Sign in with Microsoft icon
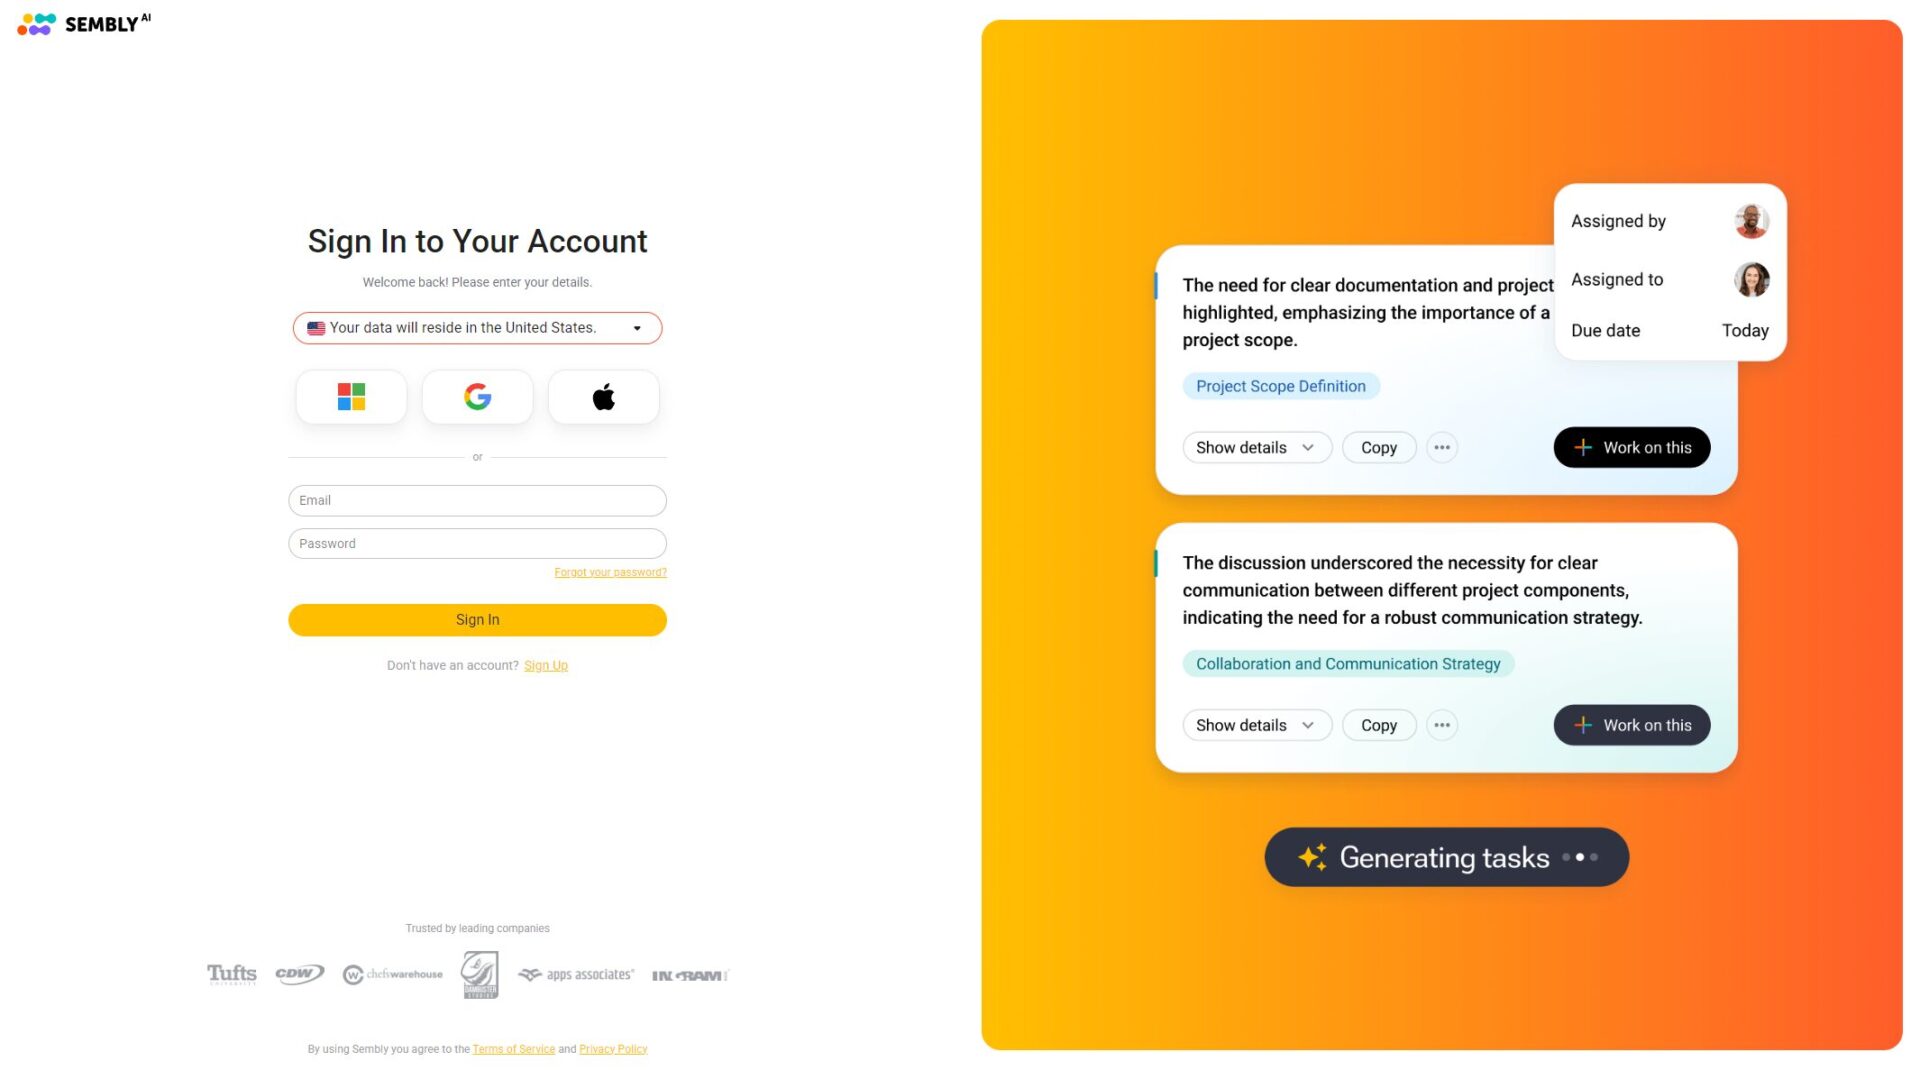 pyautogui.click(x=351, y=397)
